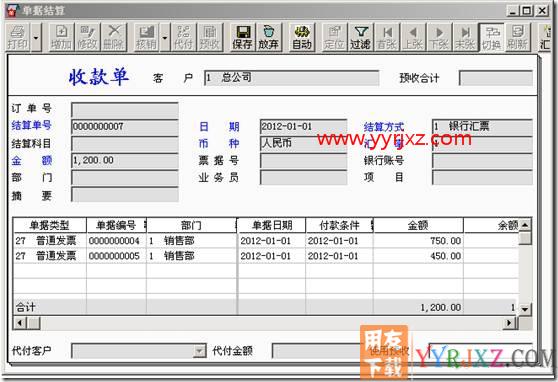Click the 定位 (Locate) toolbar icon
558x382 pixels.
(x=334, y=37)
